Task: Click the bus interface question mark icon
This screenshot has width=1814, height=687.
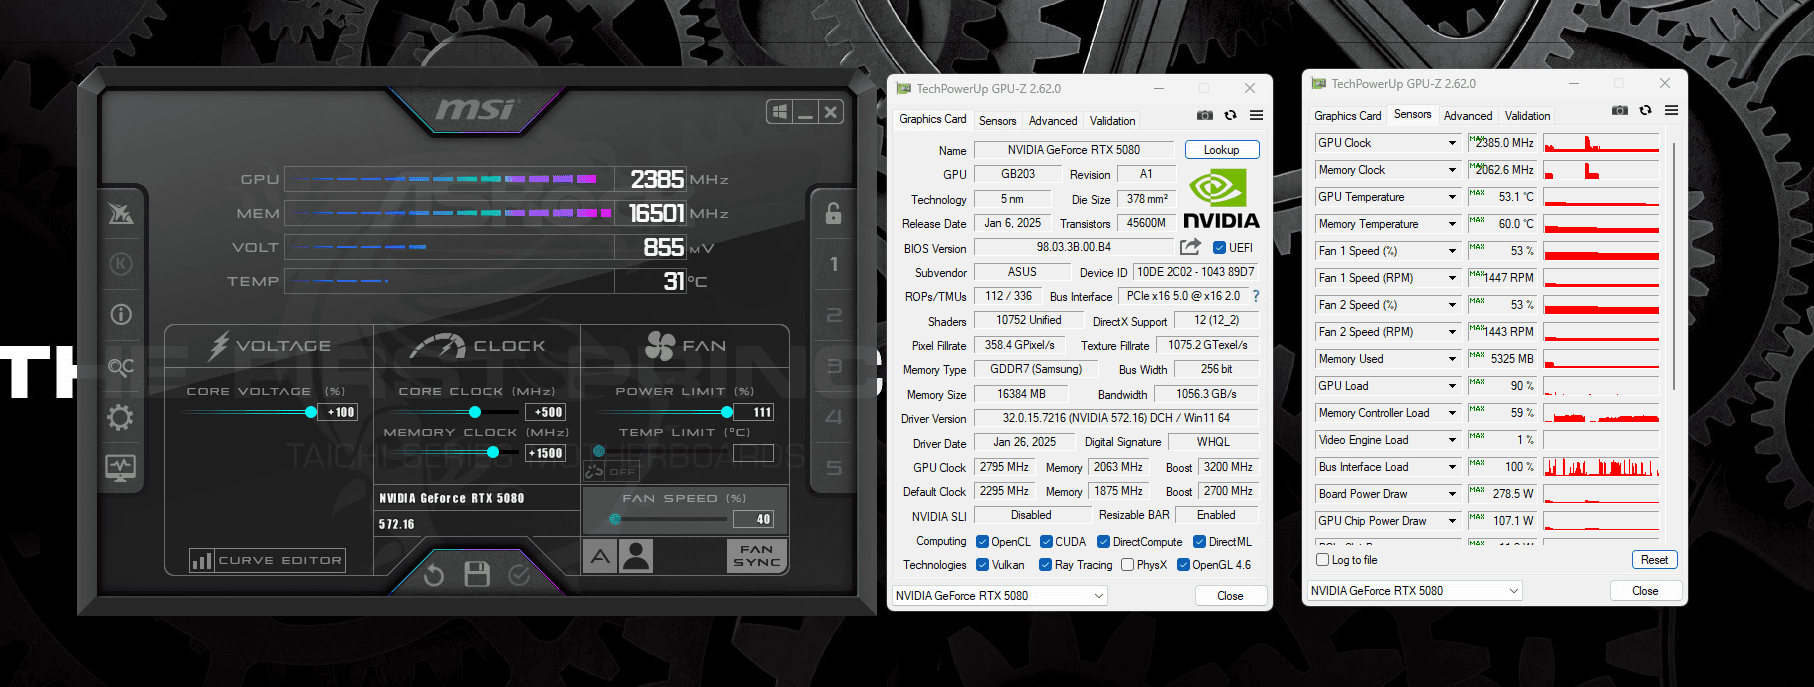Action: [1256, 296]
